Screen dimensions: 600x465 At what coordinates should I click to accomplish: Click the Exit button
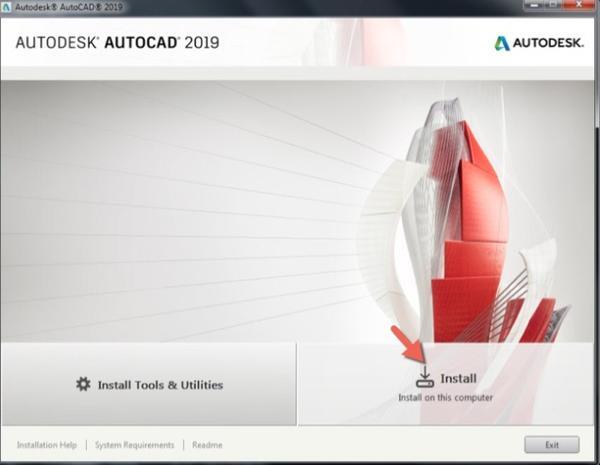coord(552,445)
